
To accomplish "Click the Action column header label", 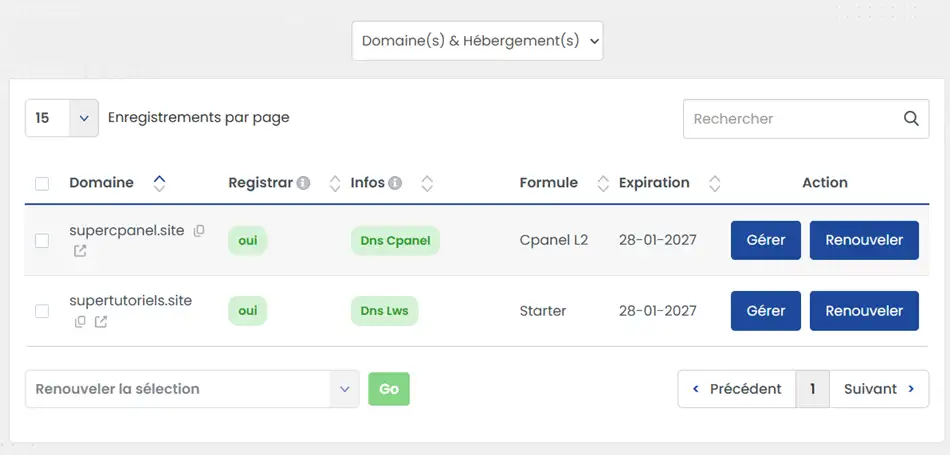I will coord(825,182).
